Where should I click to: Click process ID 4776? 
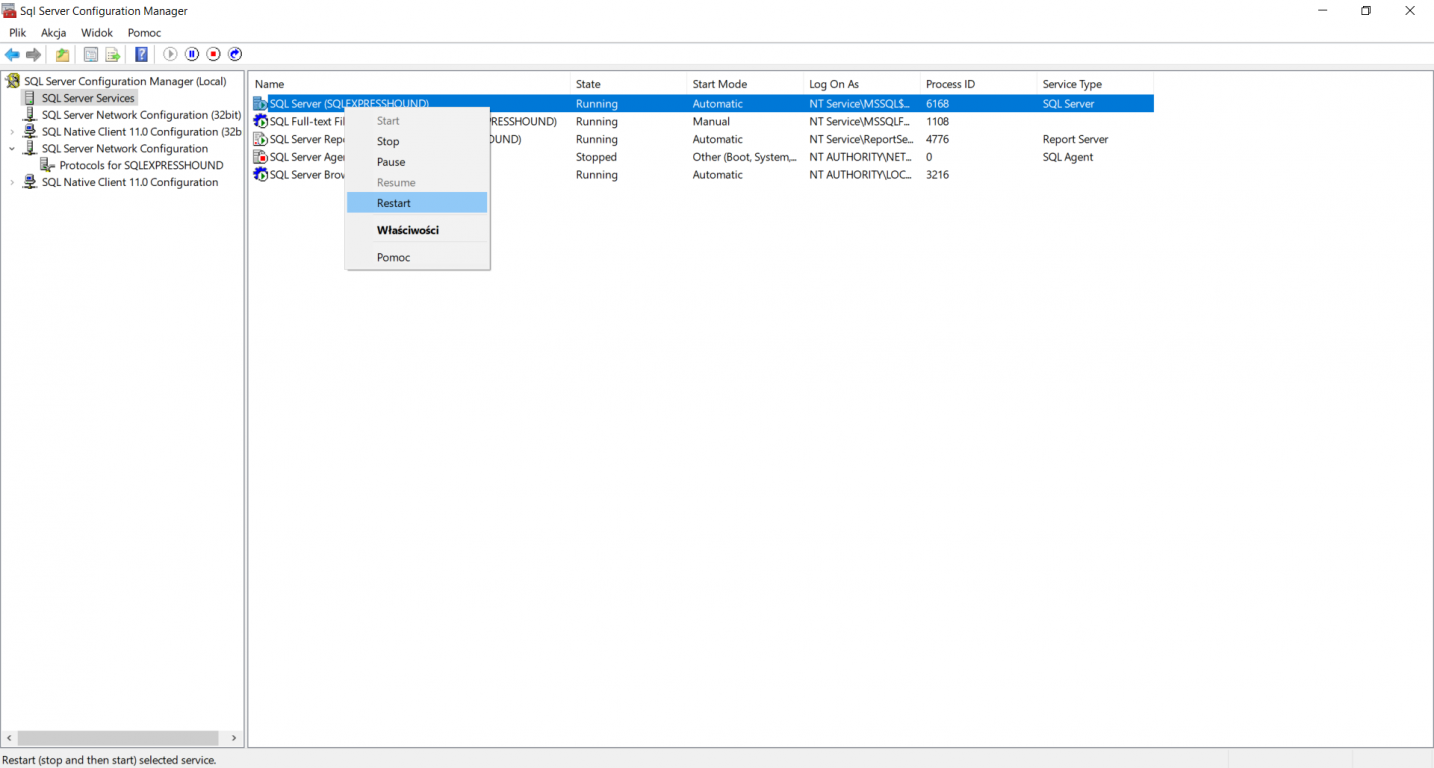tap(937, 139)
